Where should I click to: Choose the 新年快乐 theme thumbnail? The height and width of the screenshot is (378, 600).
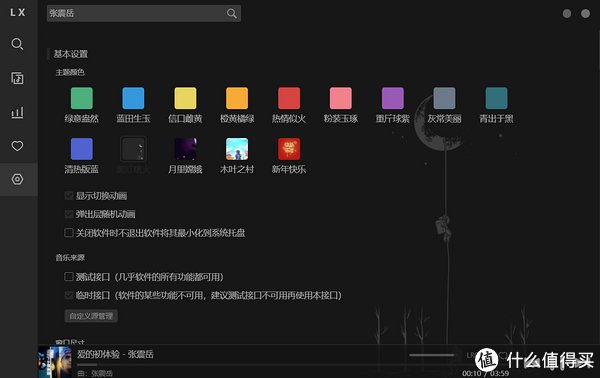click(289, 149)
